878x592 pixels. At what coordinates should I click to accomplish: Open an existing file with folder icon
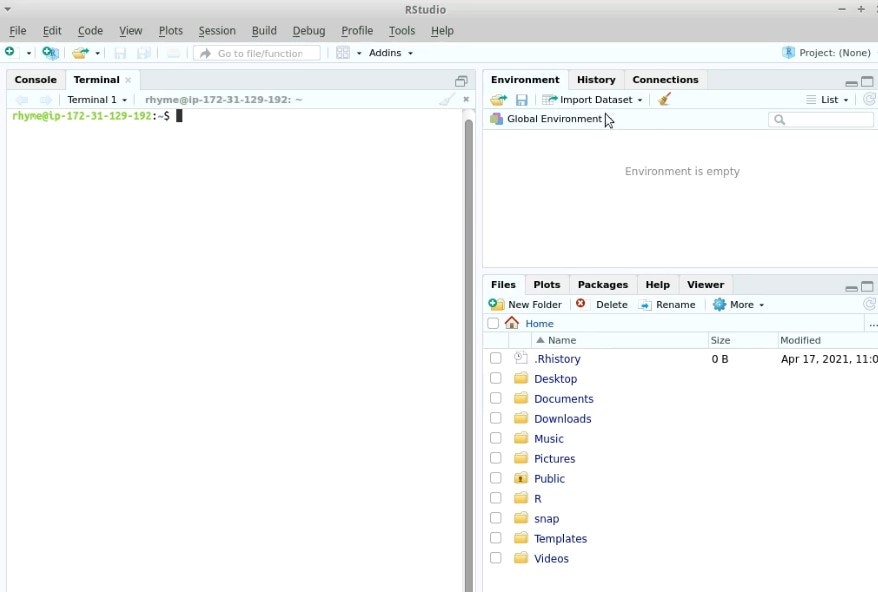tap(80, 53)
